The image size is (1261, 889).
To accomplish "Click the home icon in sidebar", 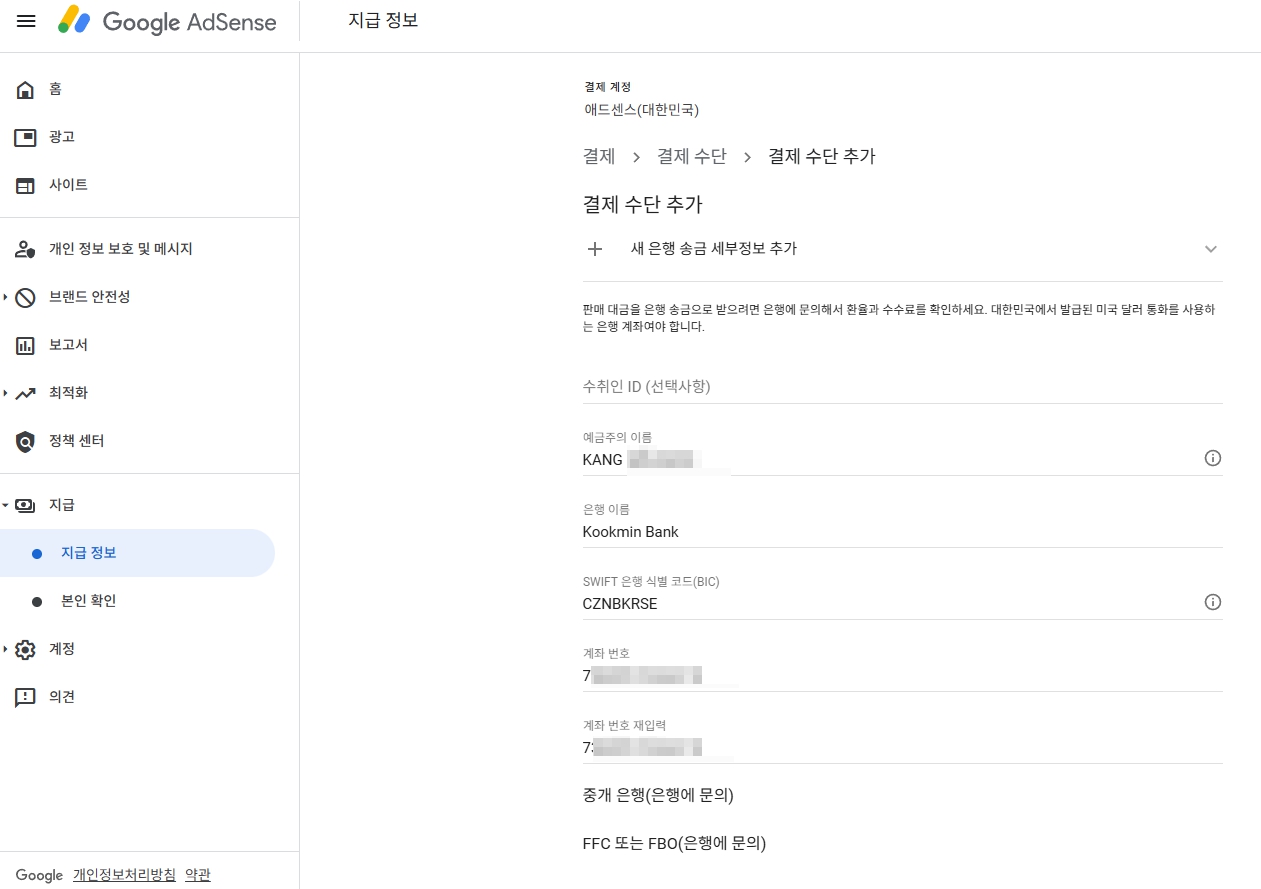I will 25,89.
